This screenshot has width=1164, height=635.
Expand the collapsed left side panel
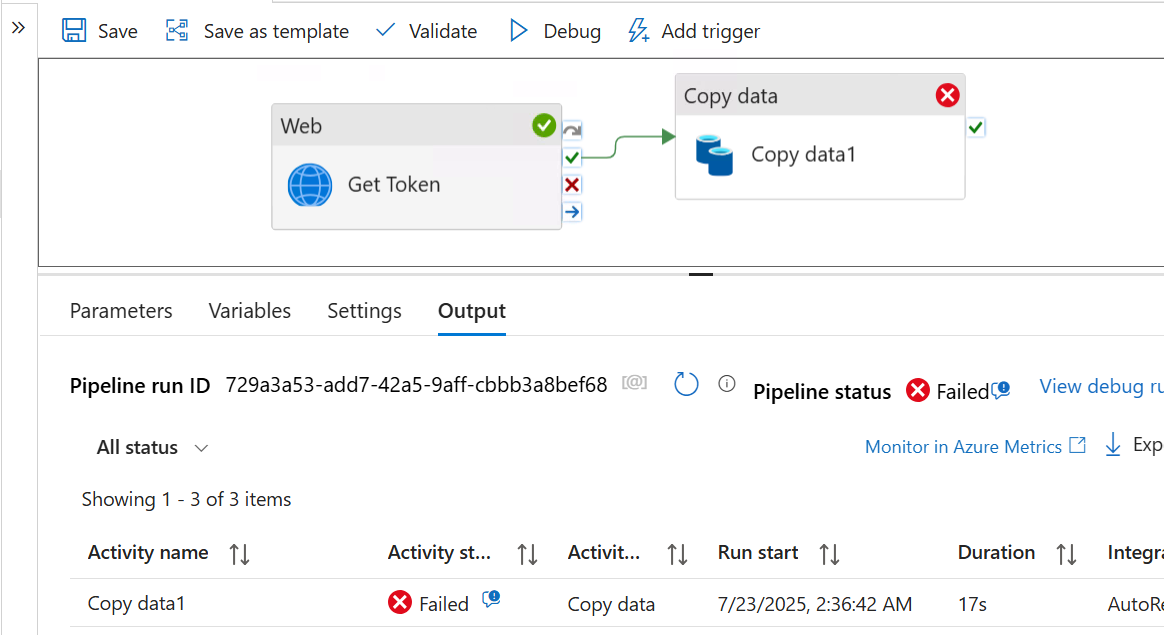(x=18, y=28)
